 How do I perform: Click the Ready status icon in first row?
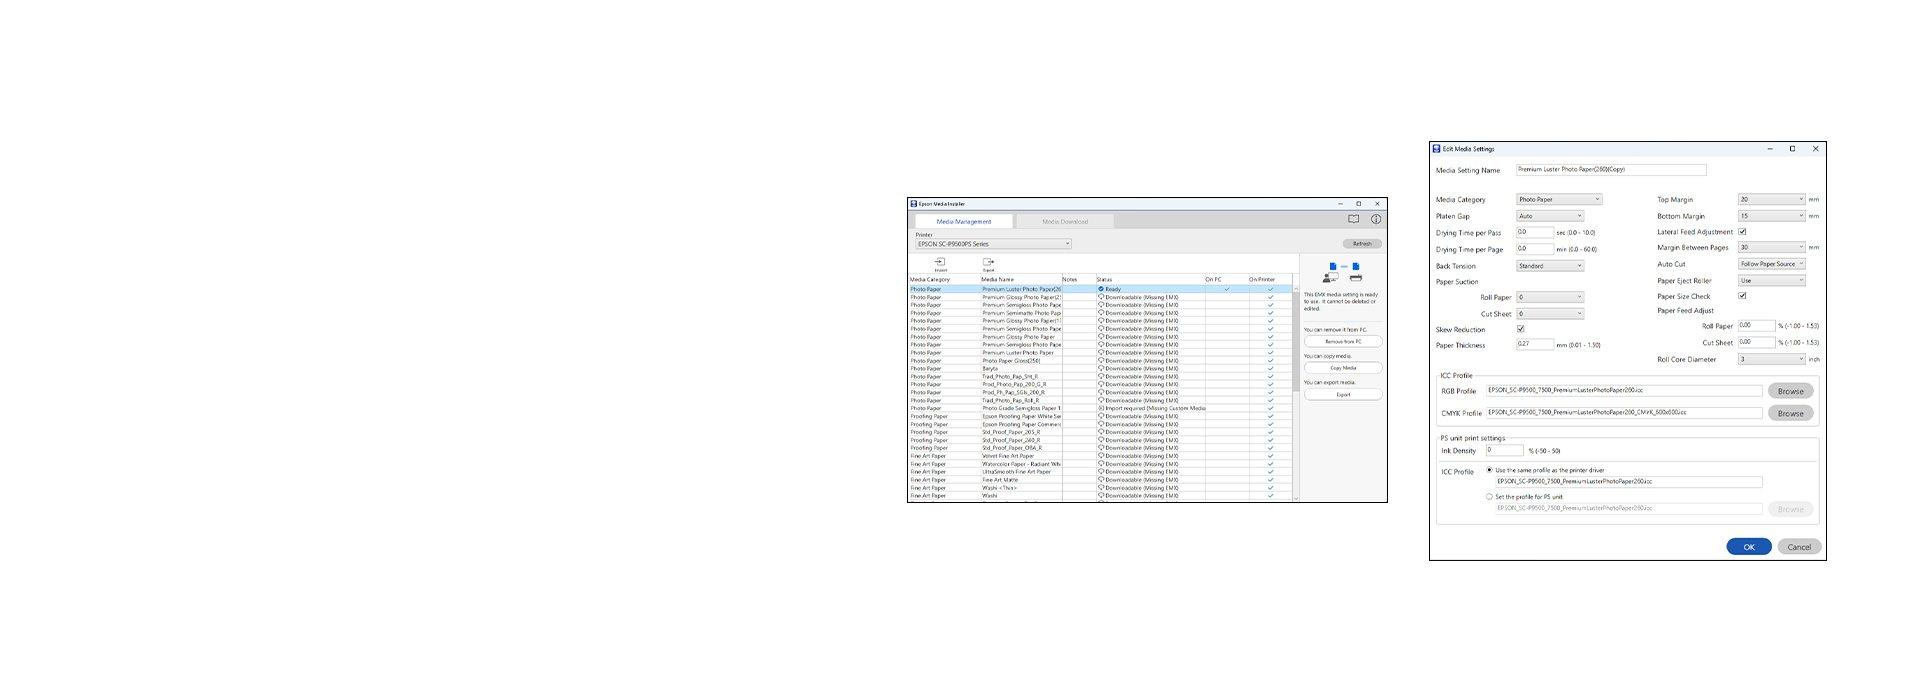pyautogui.click(x=1101, y=289)
